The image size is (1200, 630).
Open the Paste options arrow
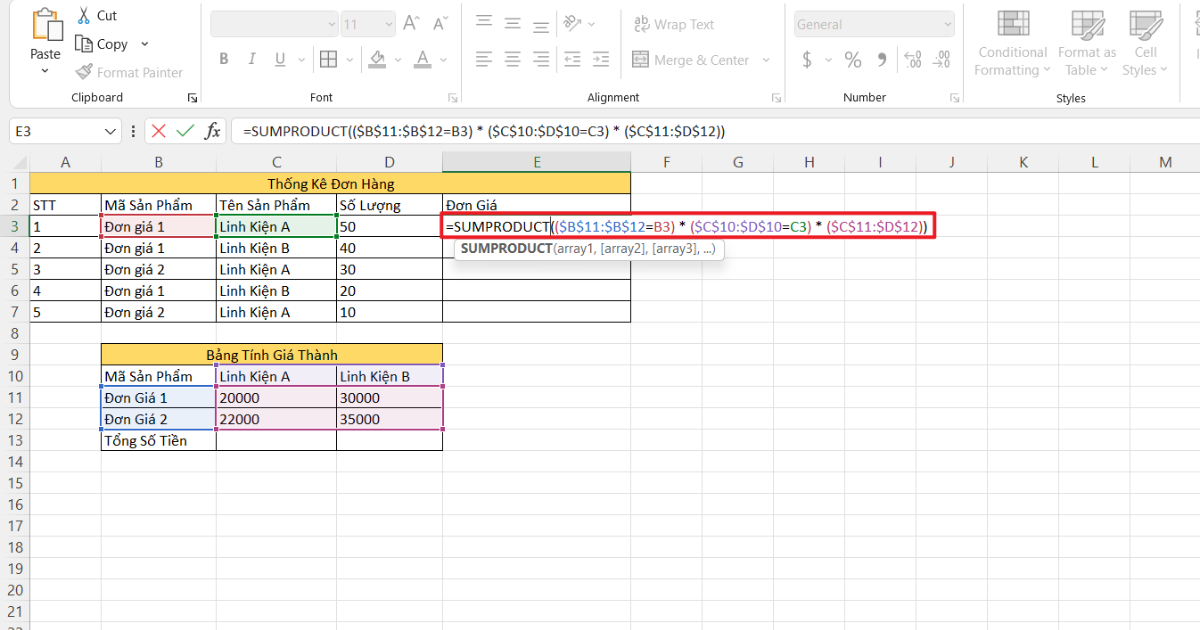tap(45, 72)
